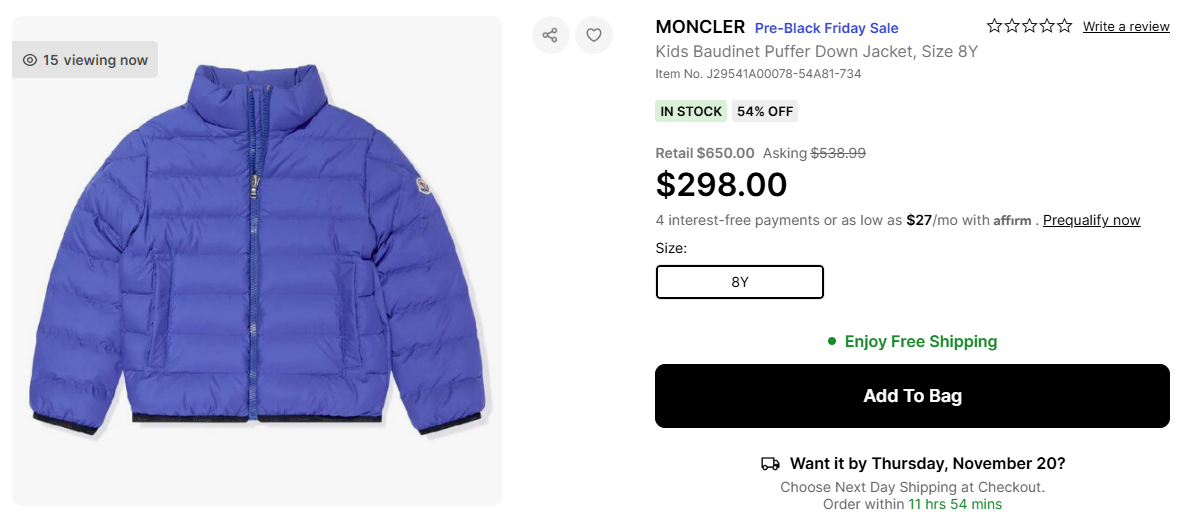
Task: Click the green dot before Free Shipping
Action: (x=831, y=342)
